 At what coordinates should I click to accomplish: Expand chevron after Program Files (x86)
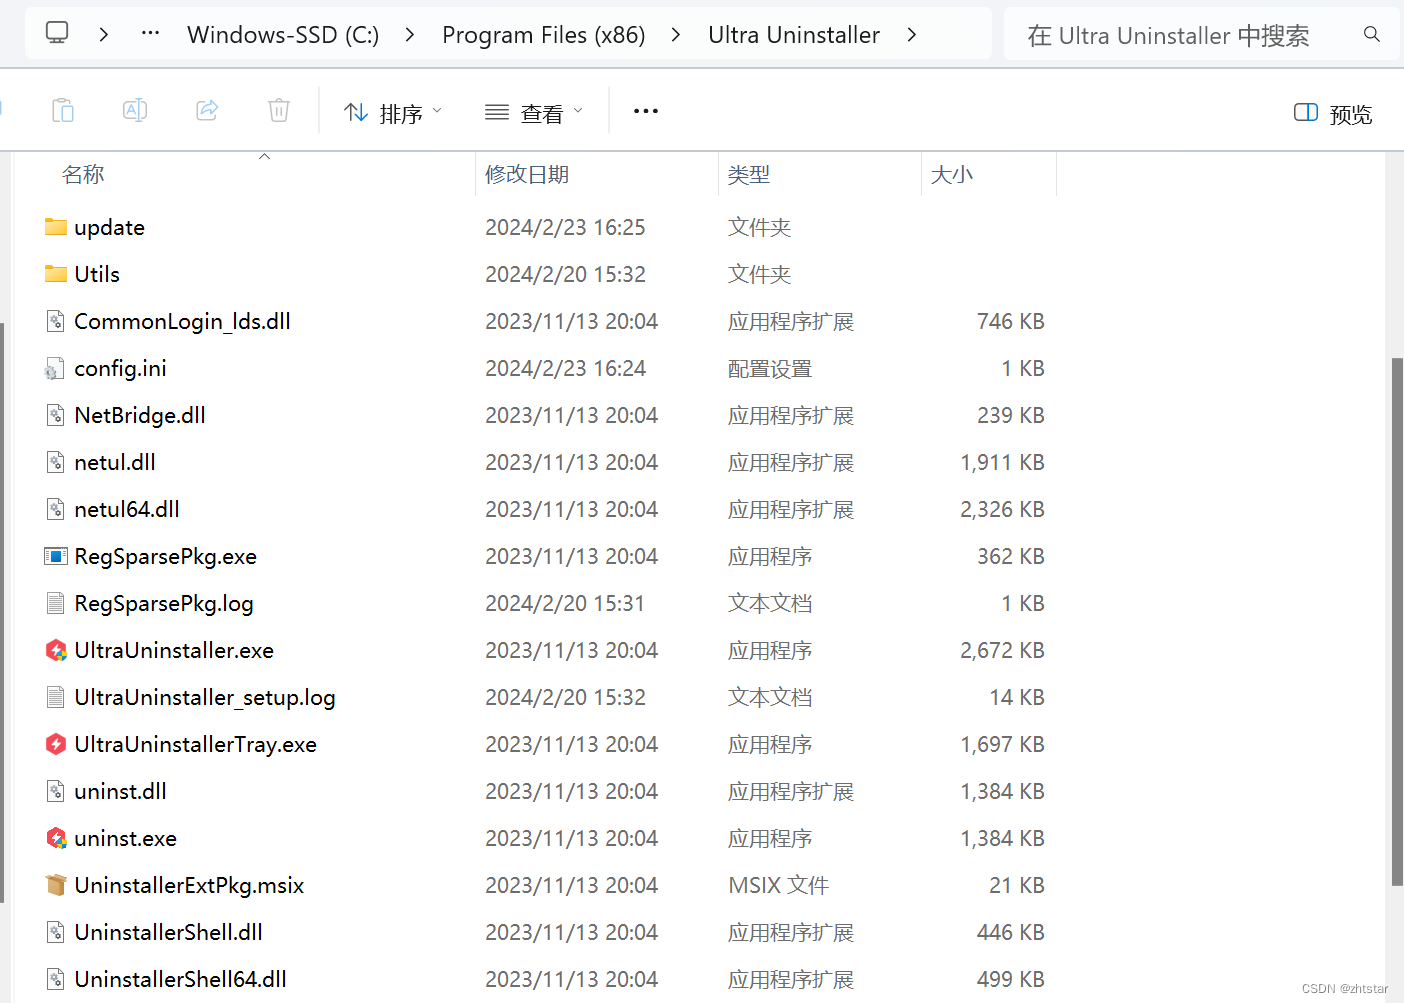676,34
